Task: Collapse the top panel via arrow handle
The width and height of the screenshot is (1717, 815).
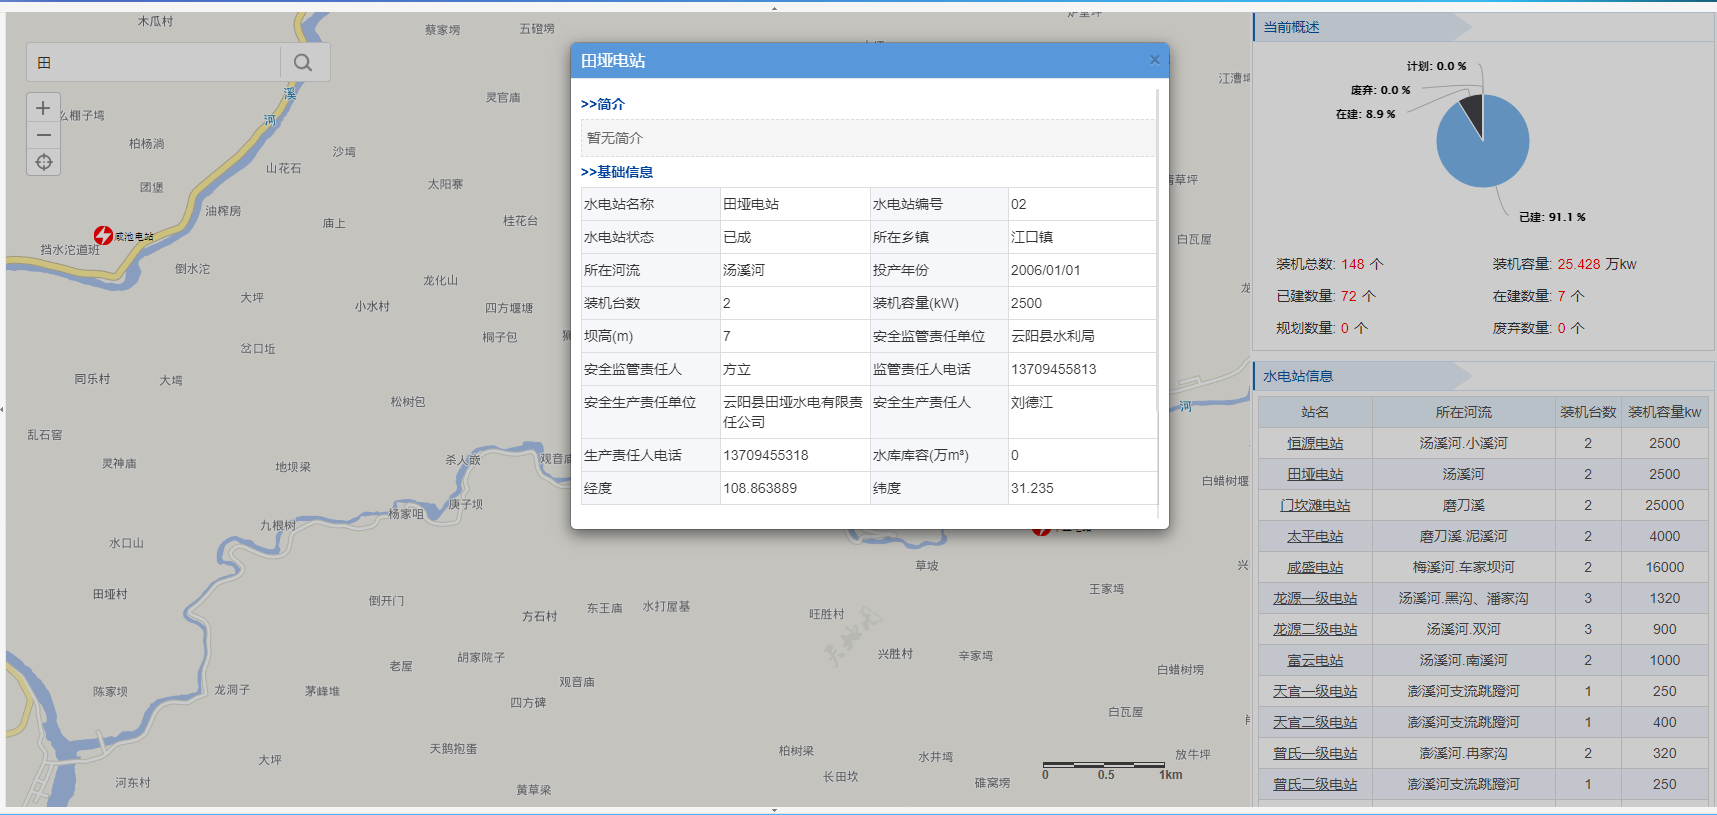Action: 774,8
